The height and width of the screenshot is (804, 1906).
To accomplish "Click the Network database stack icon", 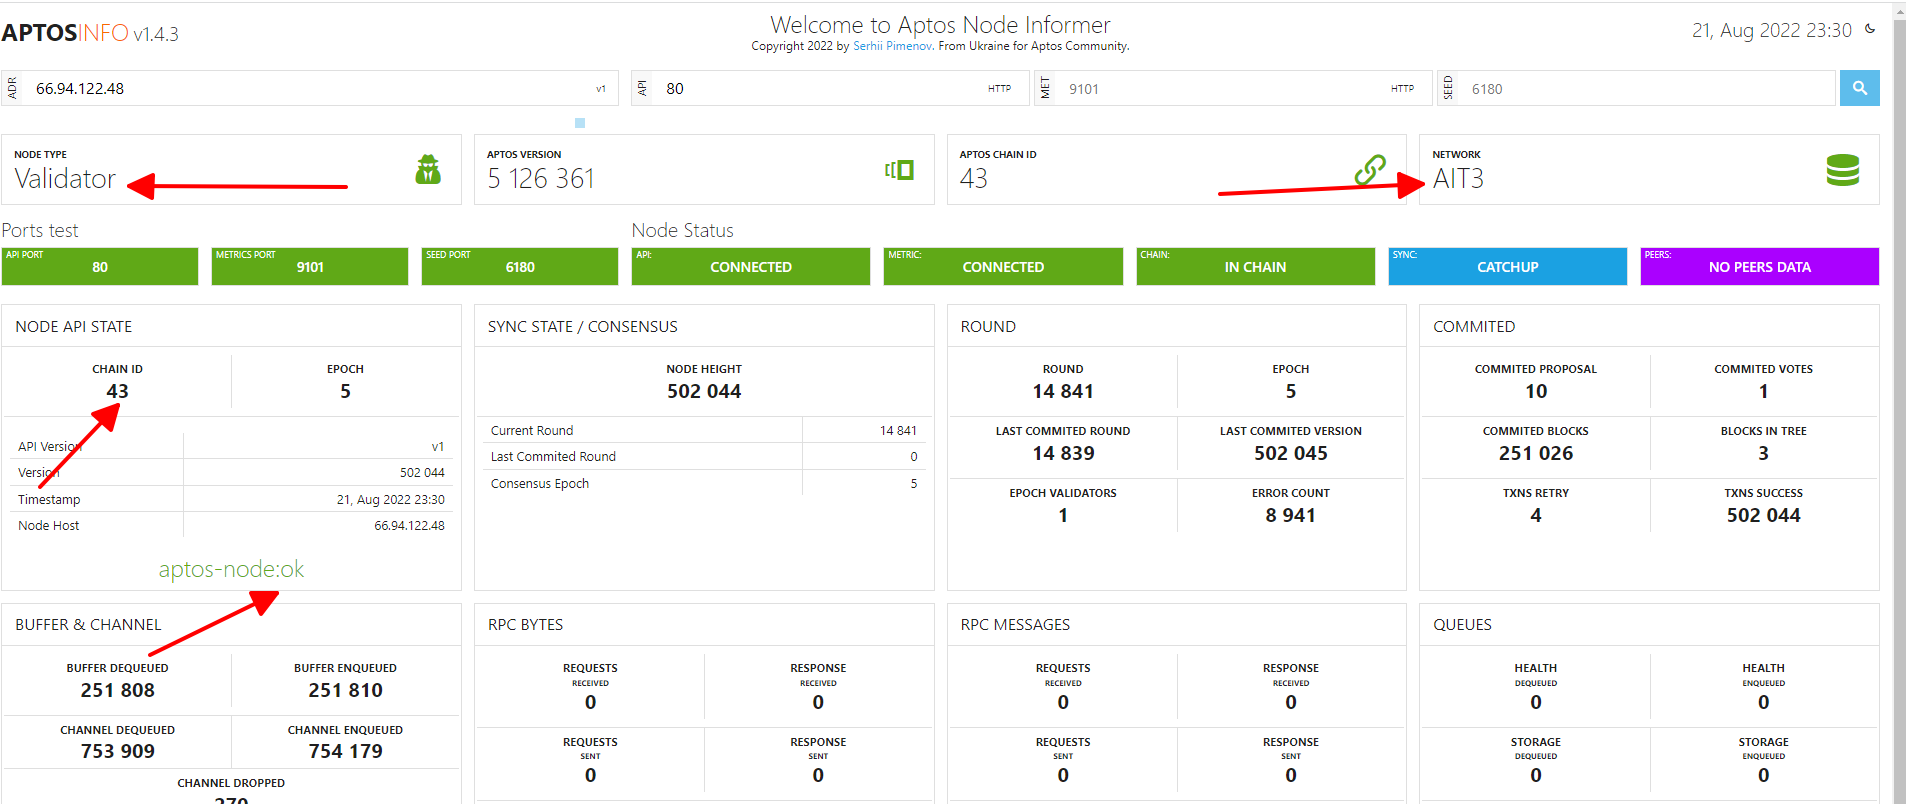I will pos(1842,170).
